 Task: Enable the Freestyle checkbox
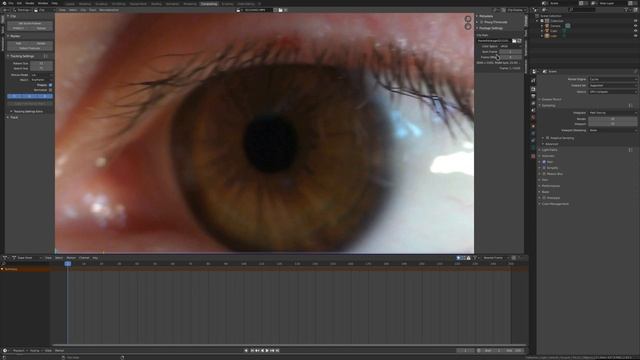[x=544, y=198]
